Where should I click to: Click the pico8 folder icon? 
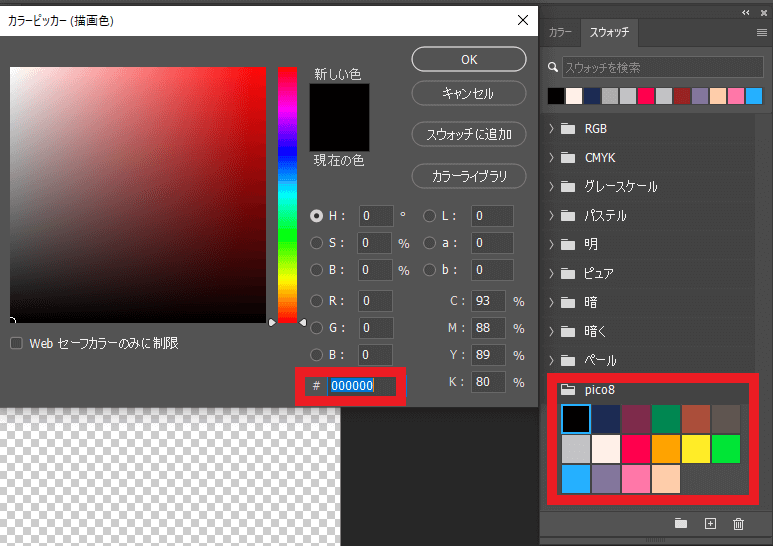(x=568, y=390)
